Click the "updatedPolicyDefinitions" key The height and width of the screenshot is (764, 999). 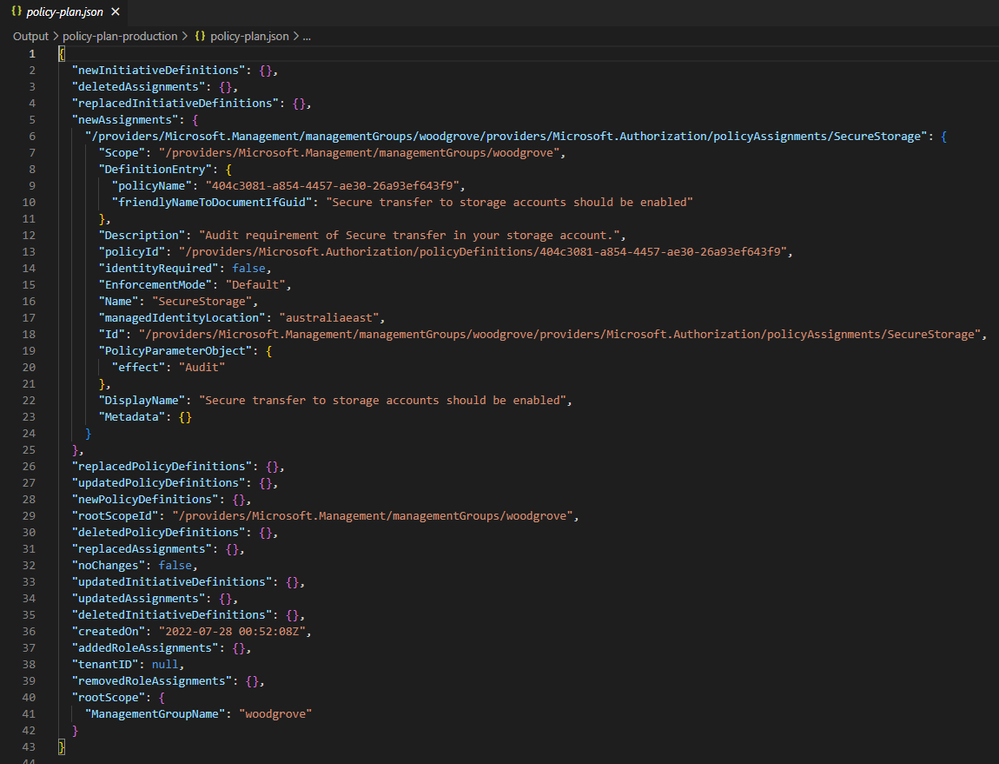tap(159, 483)
